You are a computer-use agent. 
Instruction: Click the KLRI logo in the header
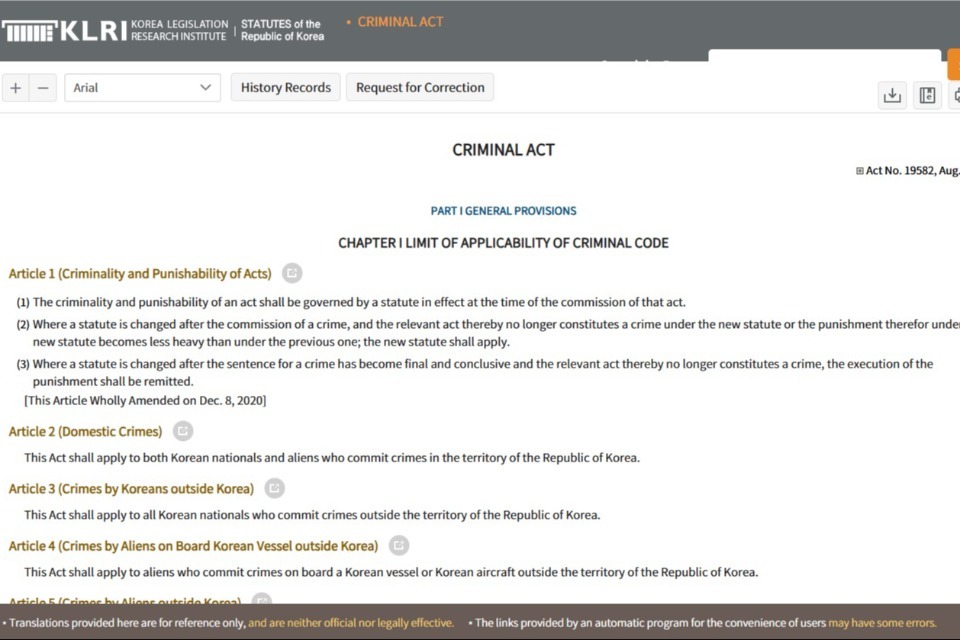(64, 30)
